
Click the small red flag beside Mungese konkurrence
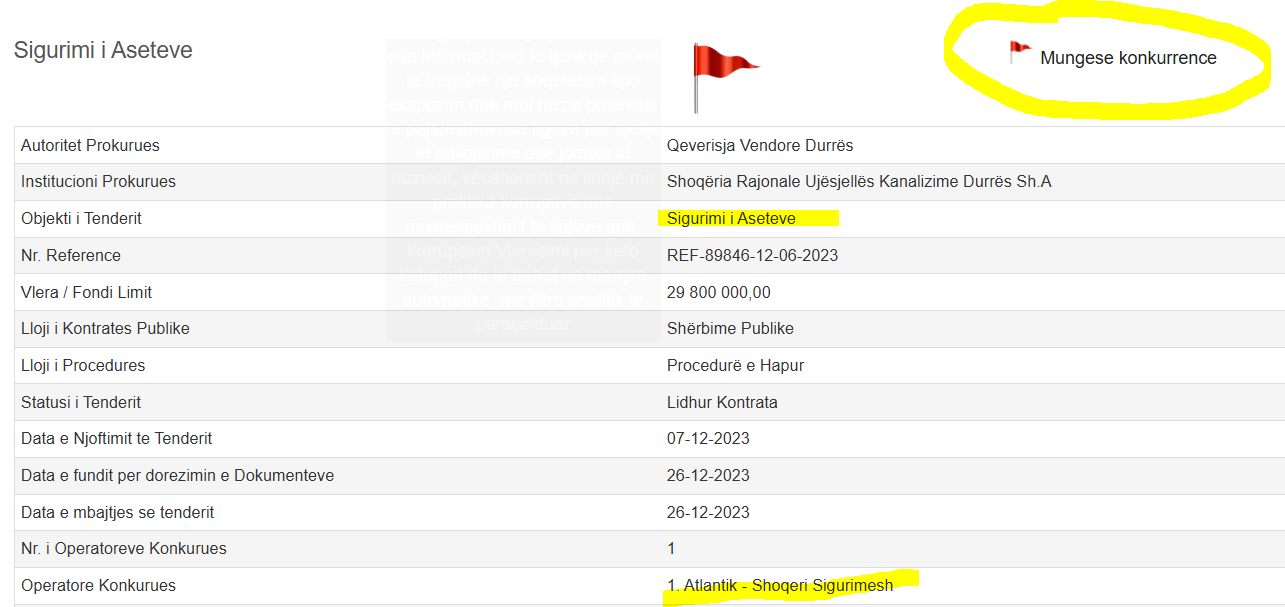click(1019, 51)
